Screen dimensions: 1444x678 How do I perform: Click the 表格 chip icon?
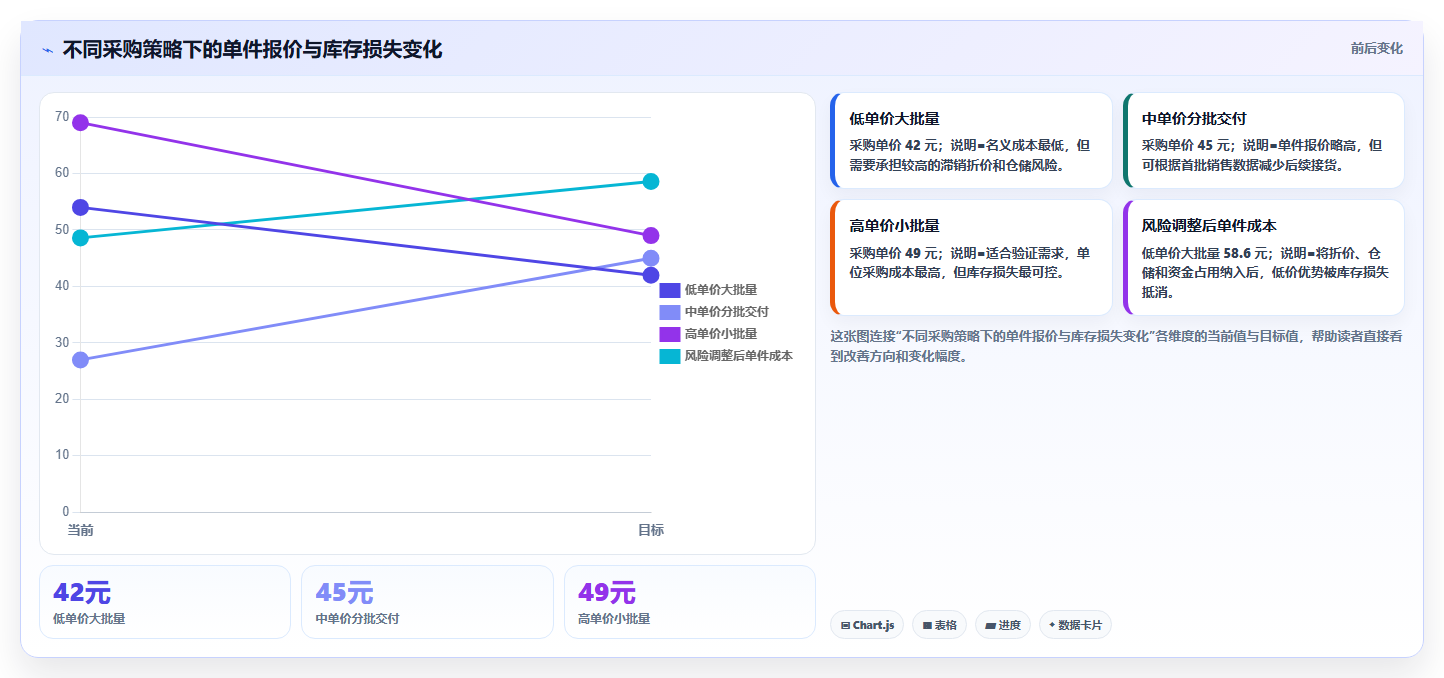pyautogui.click(x=927, y=625)
